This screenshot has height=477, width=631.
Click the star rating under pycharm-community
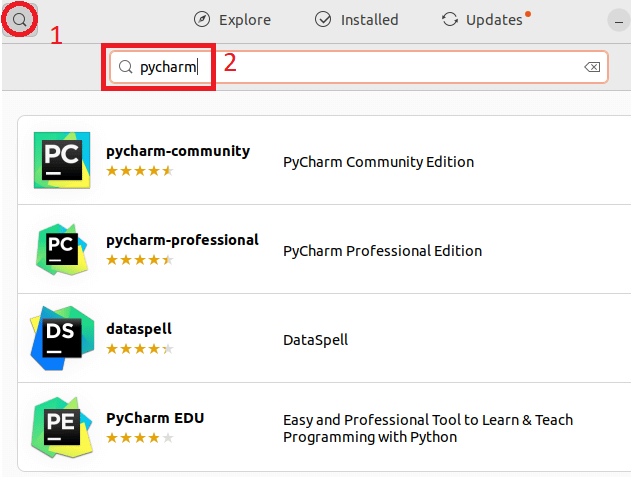(x=140, y=171)
